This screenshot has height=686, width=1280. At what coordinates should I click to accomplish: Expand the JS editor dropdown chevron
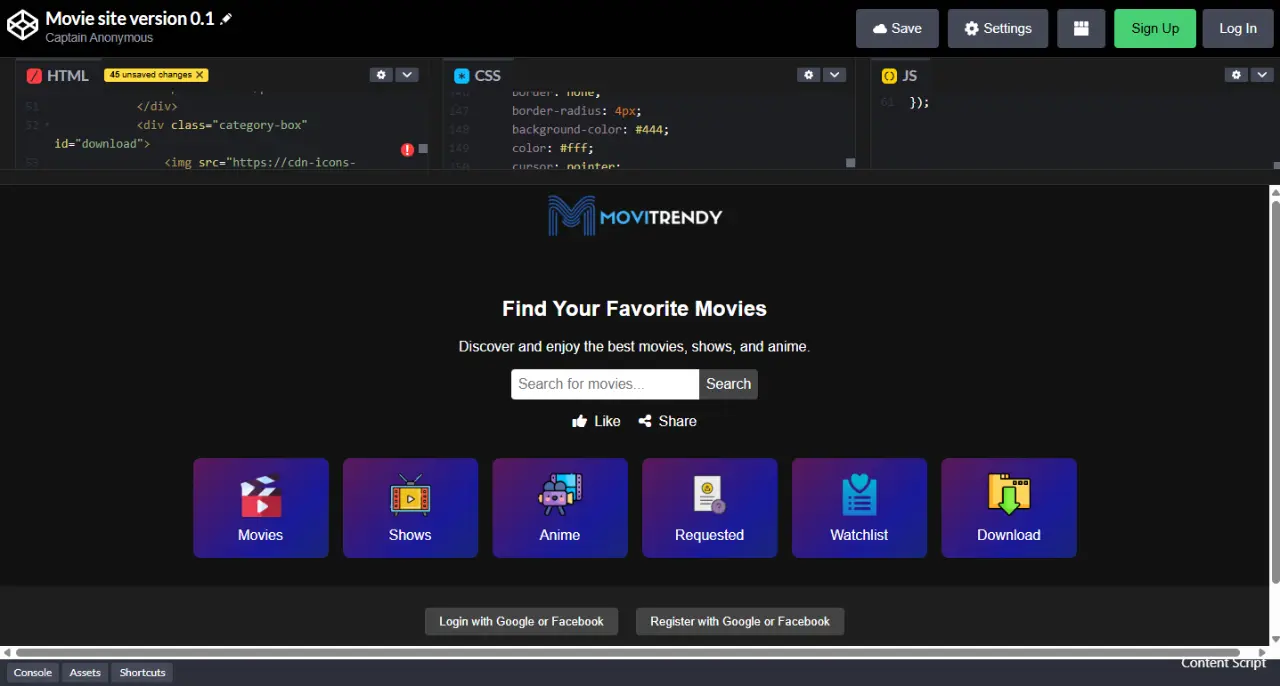tap(1263, 75)
